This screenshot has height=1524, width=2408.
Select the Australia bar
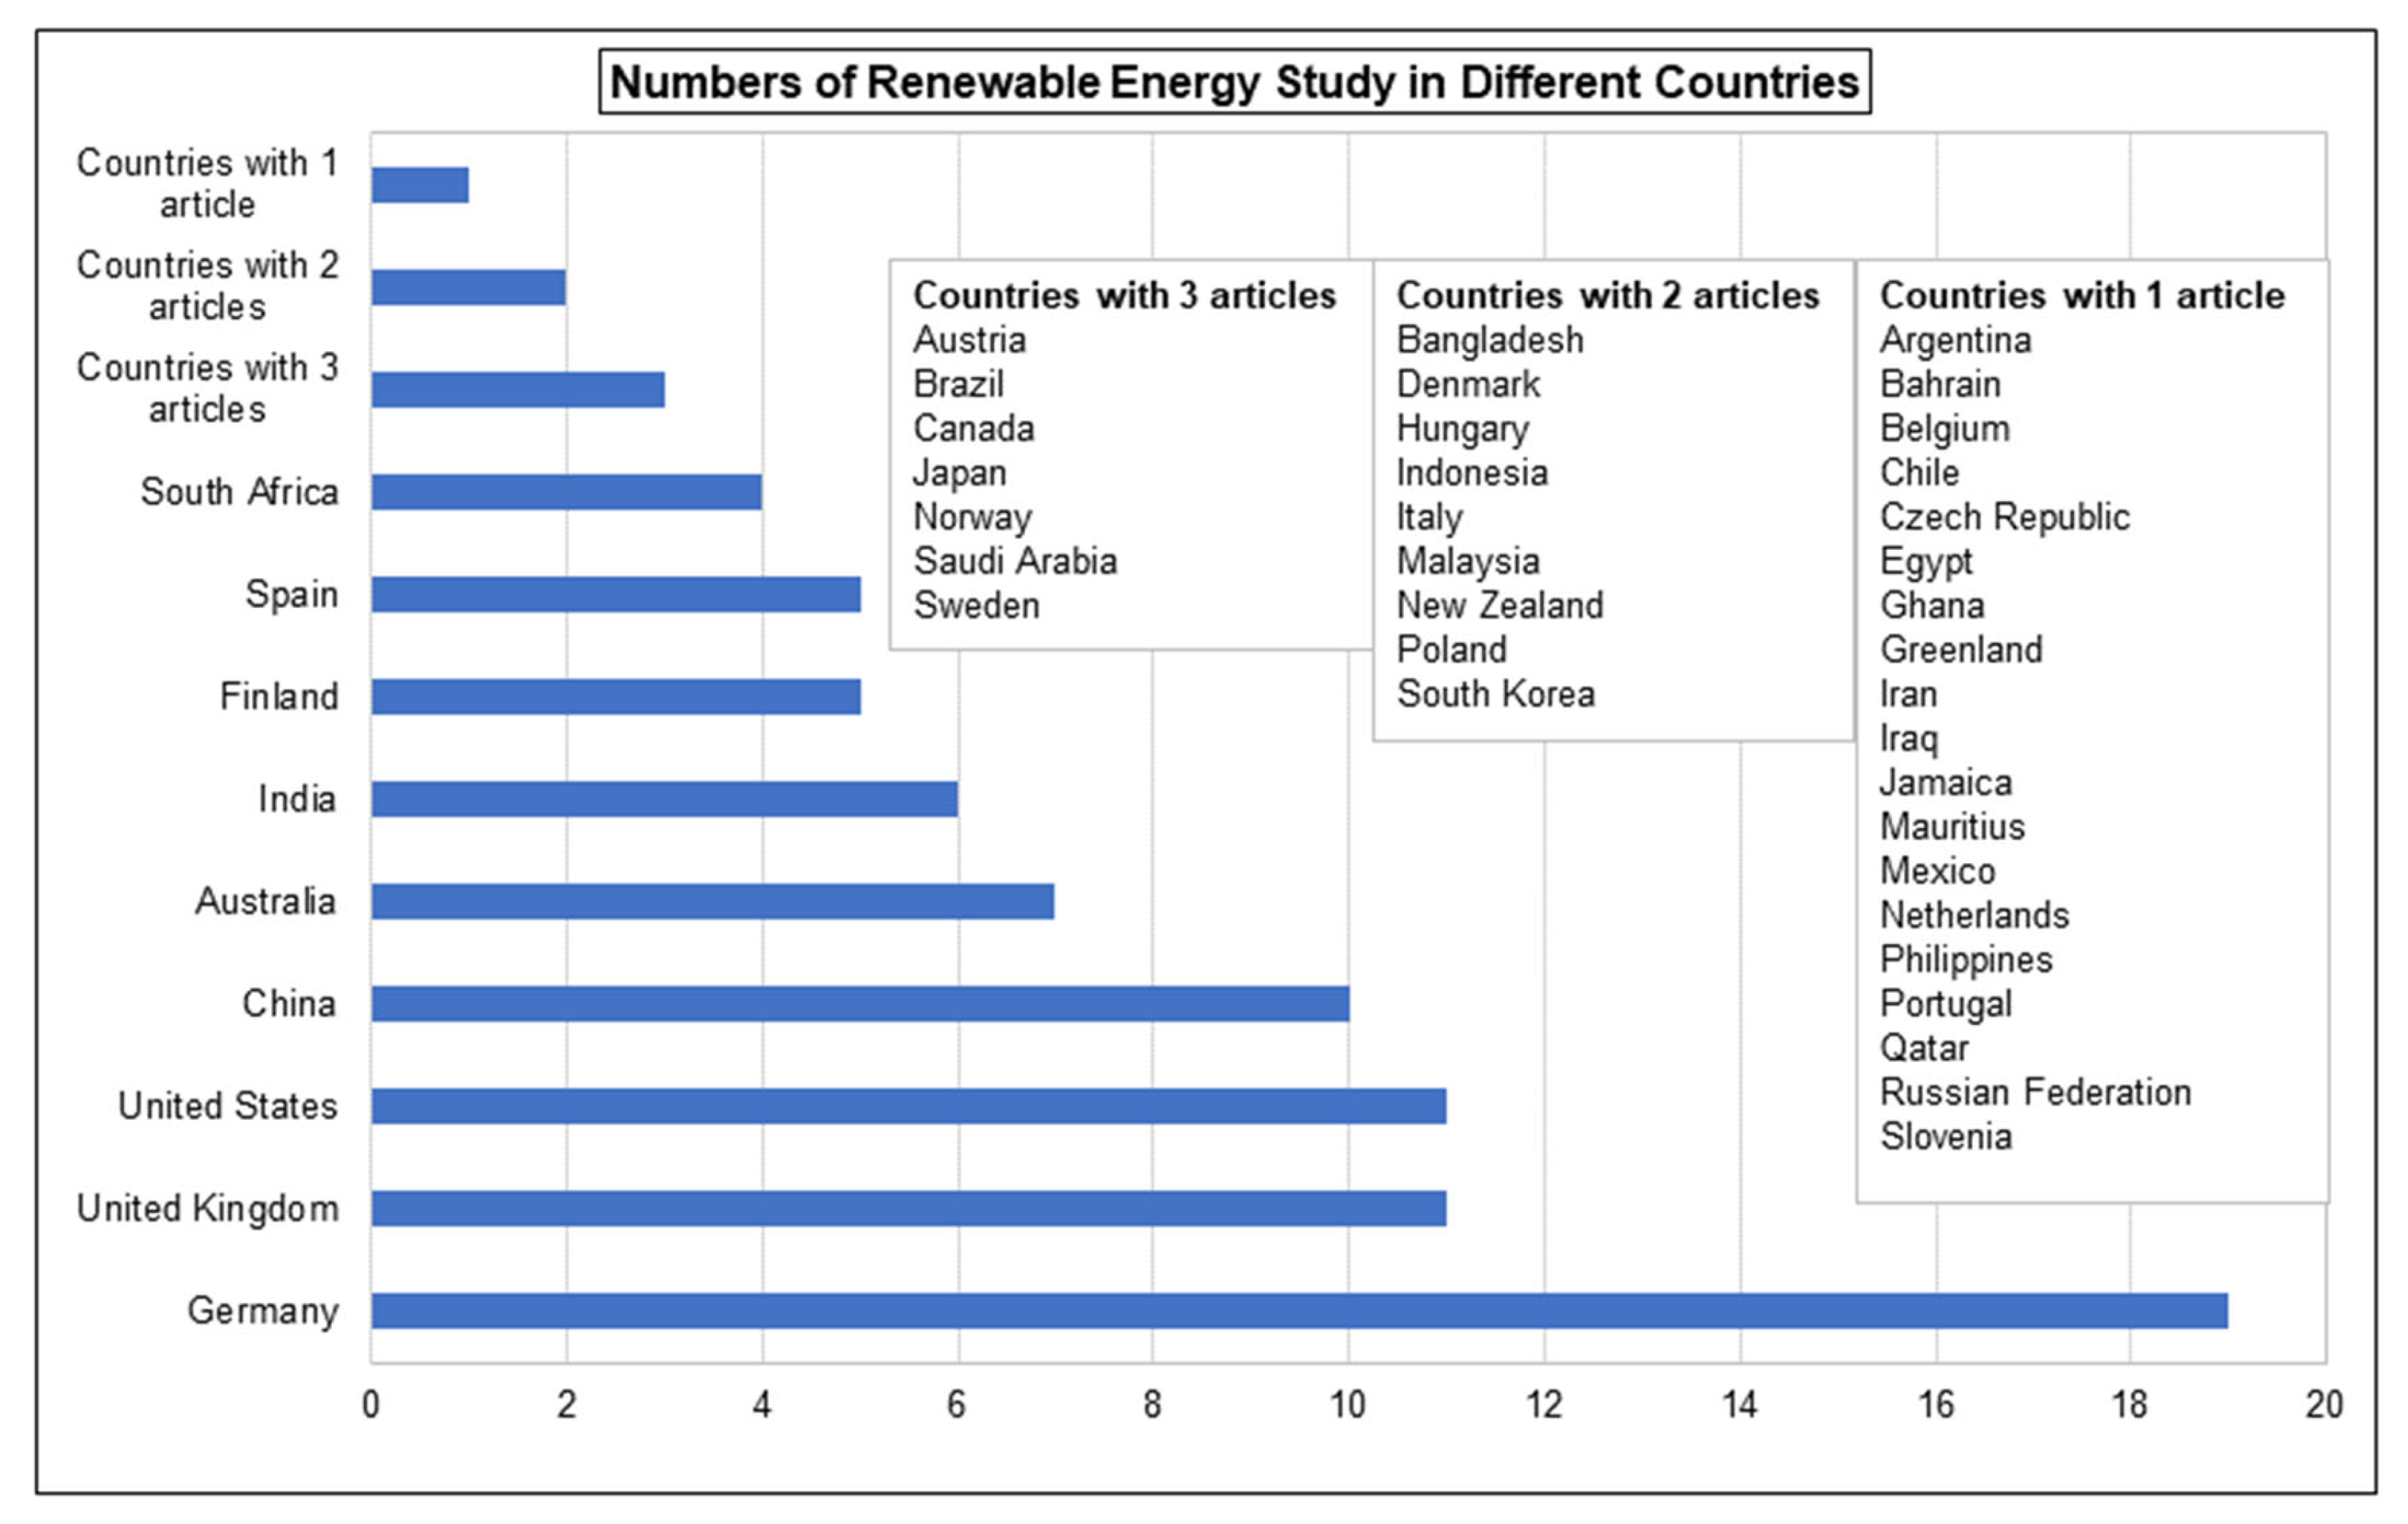(712, 901)
